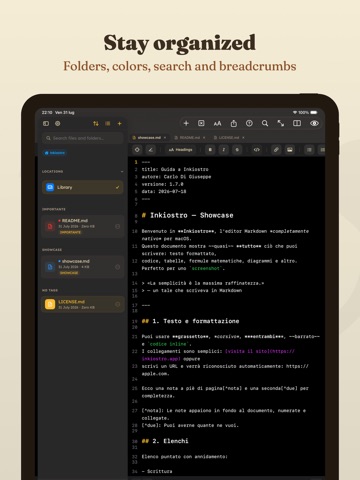Image resolution: width=360 pixels, height=480 pixels.
Task: Click the yellow LICENSE.md file icon
Action: click(x=50, y=304)
